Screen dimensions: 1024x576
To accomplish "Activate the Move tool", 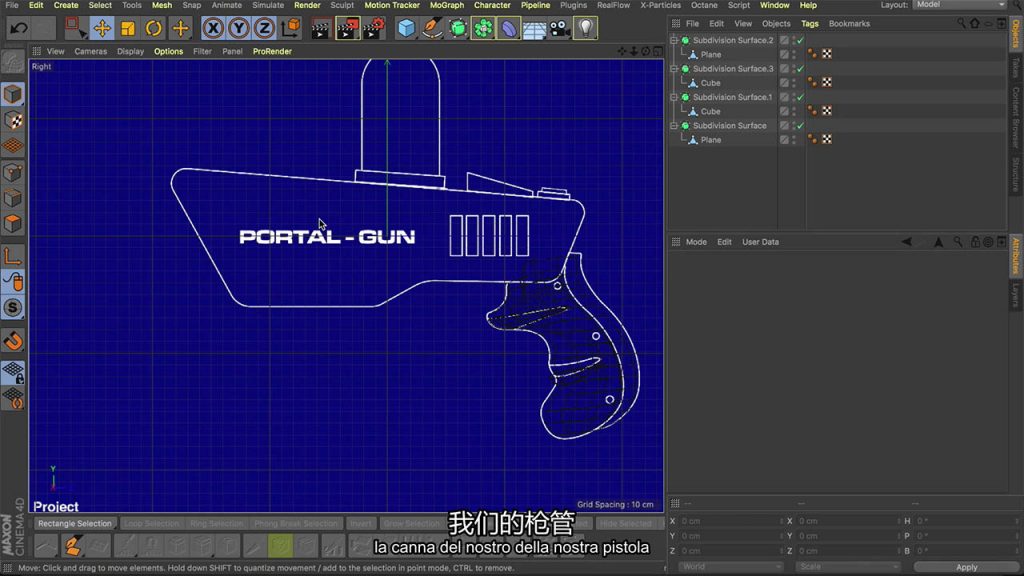I will 102,28.
